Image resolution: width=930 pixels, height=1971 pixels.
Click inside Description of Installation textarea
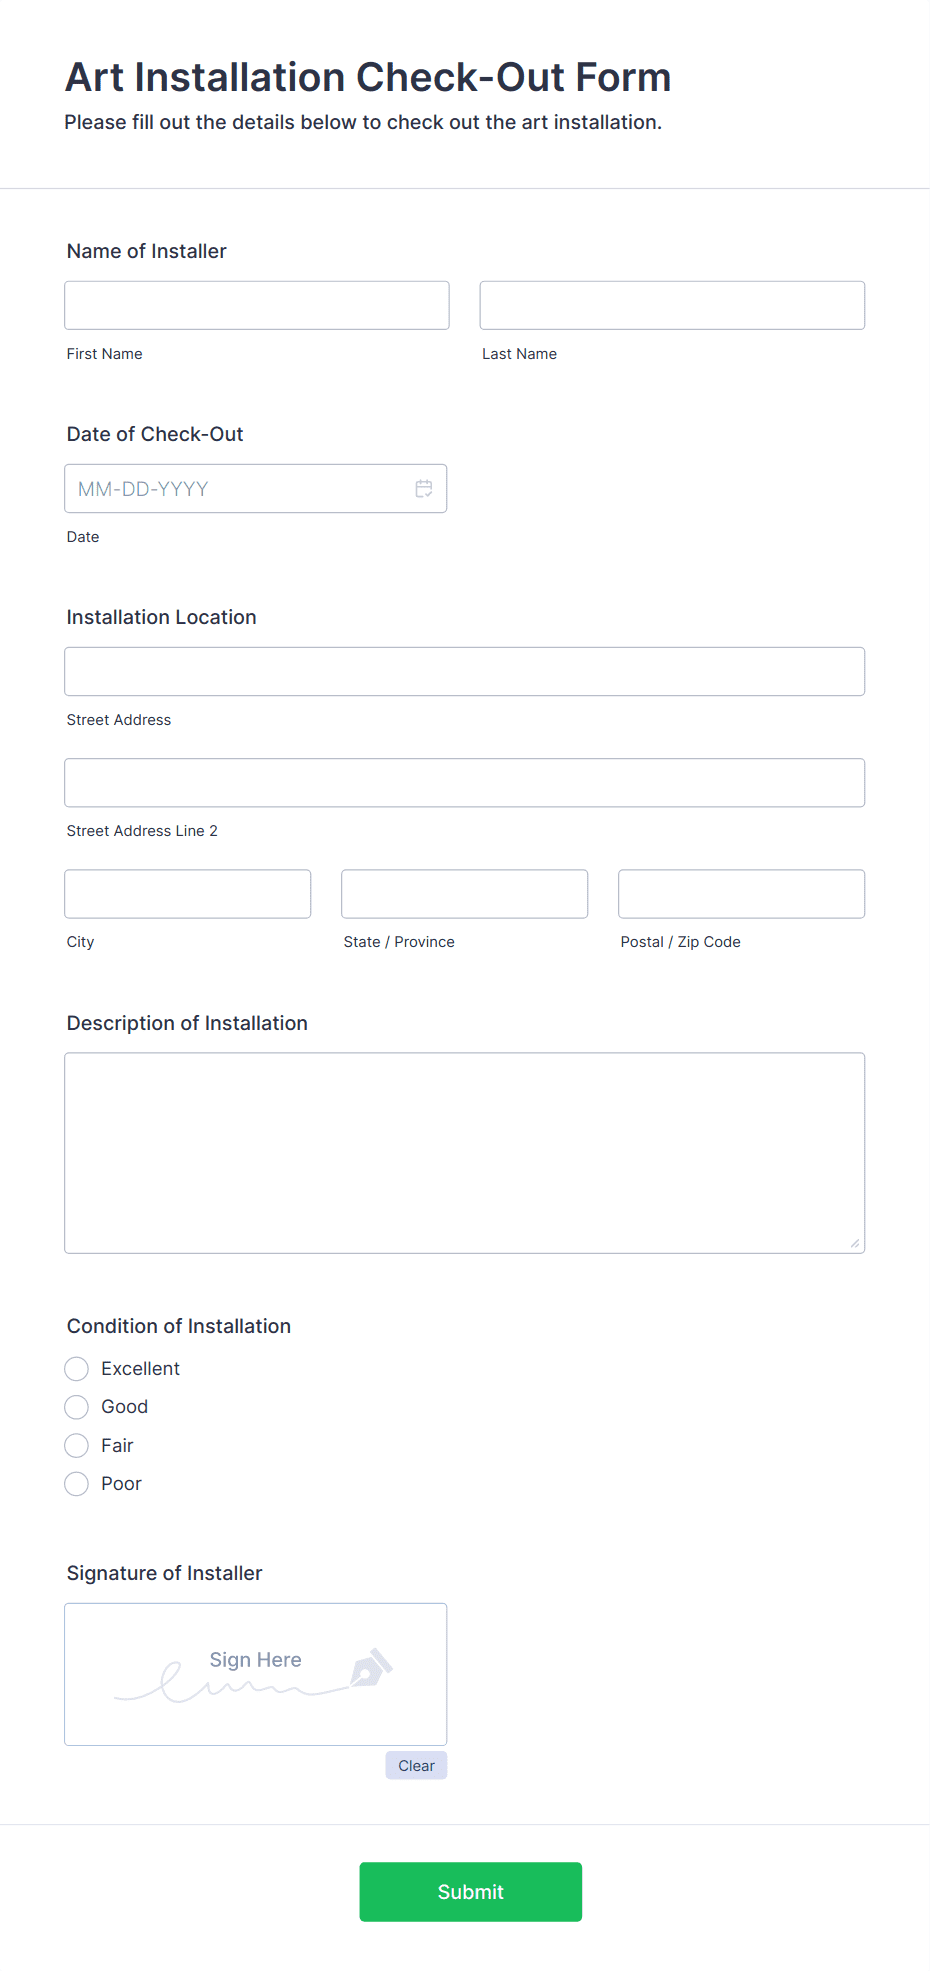[465, 1153]
